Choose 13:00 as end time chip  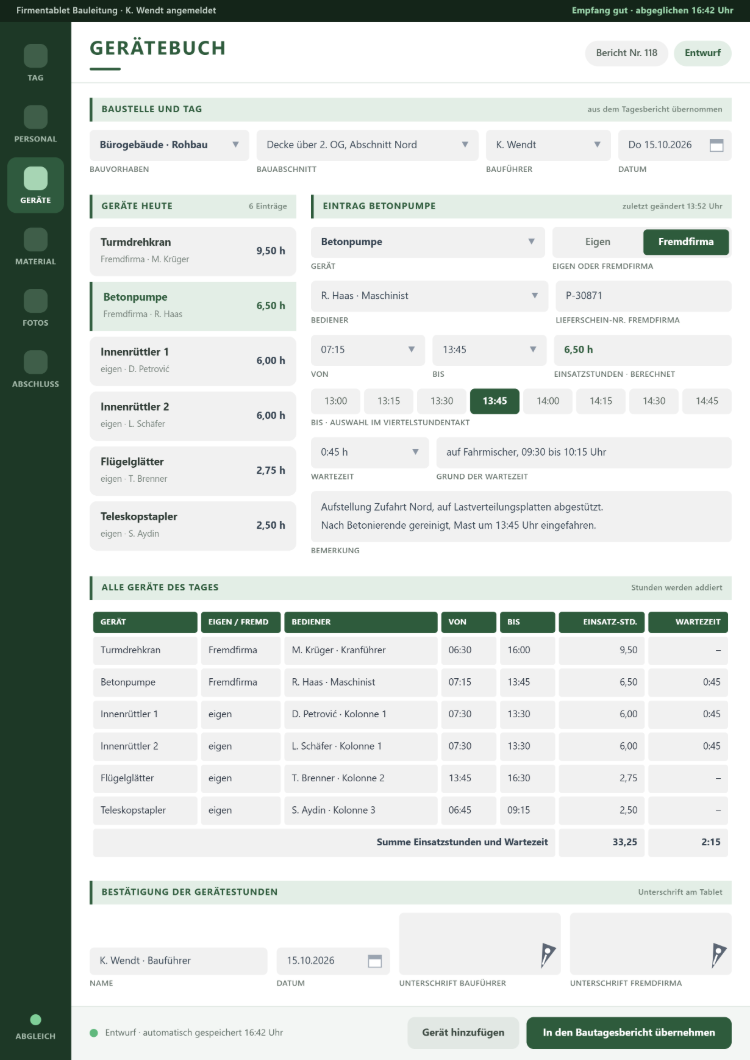[x=335, y=401]
